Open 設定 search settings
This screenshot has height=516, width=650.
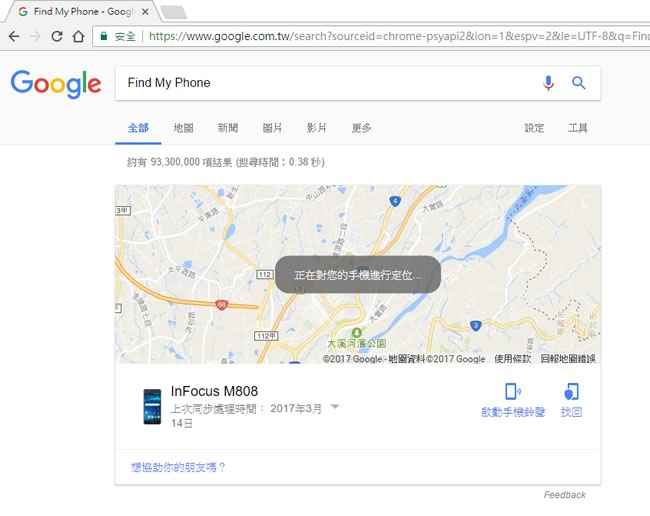tap(534, 128)
